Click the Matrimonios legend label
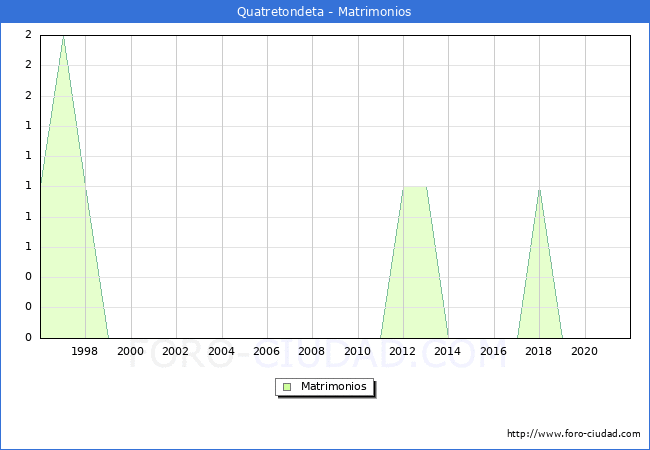The height and width of the screenshot is (450, 650). click(334, 386)
